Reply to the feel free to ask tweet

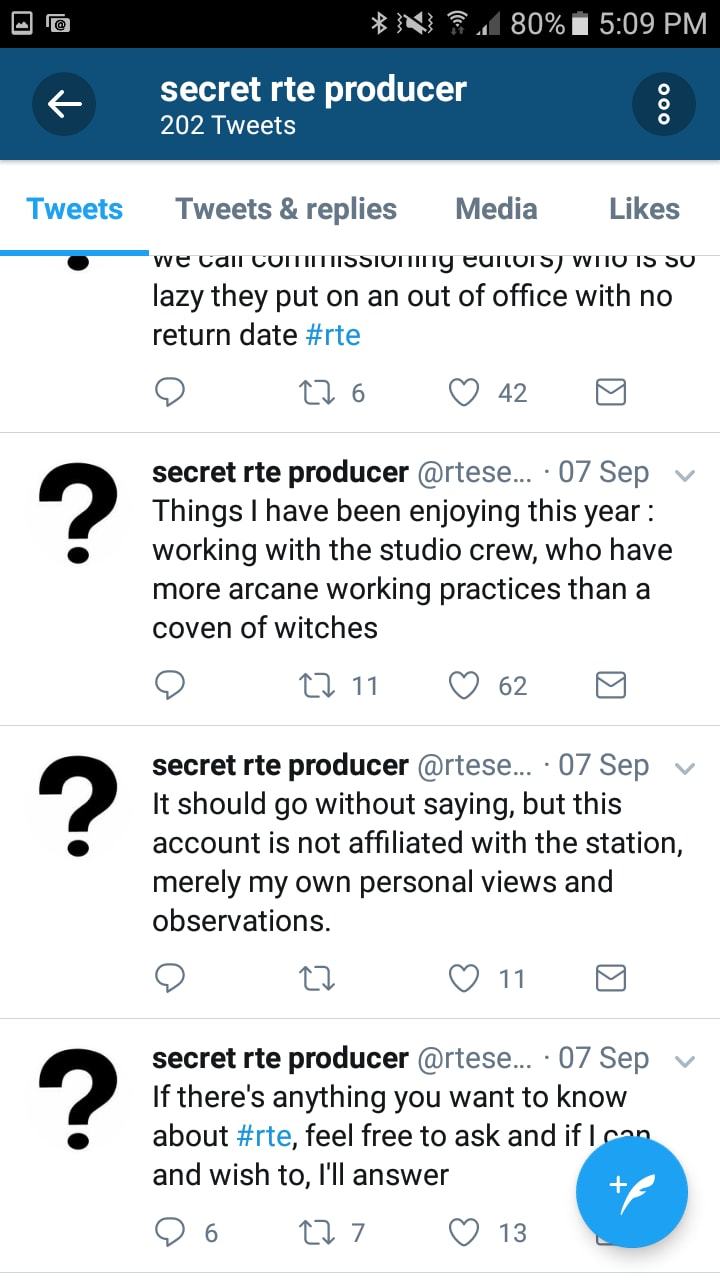click(170, 1232)
